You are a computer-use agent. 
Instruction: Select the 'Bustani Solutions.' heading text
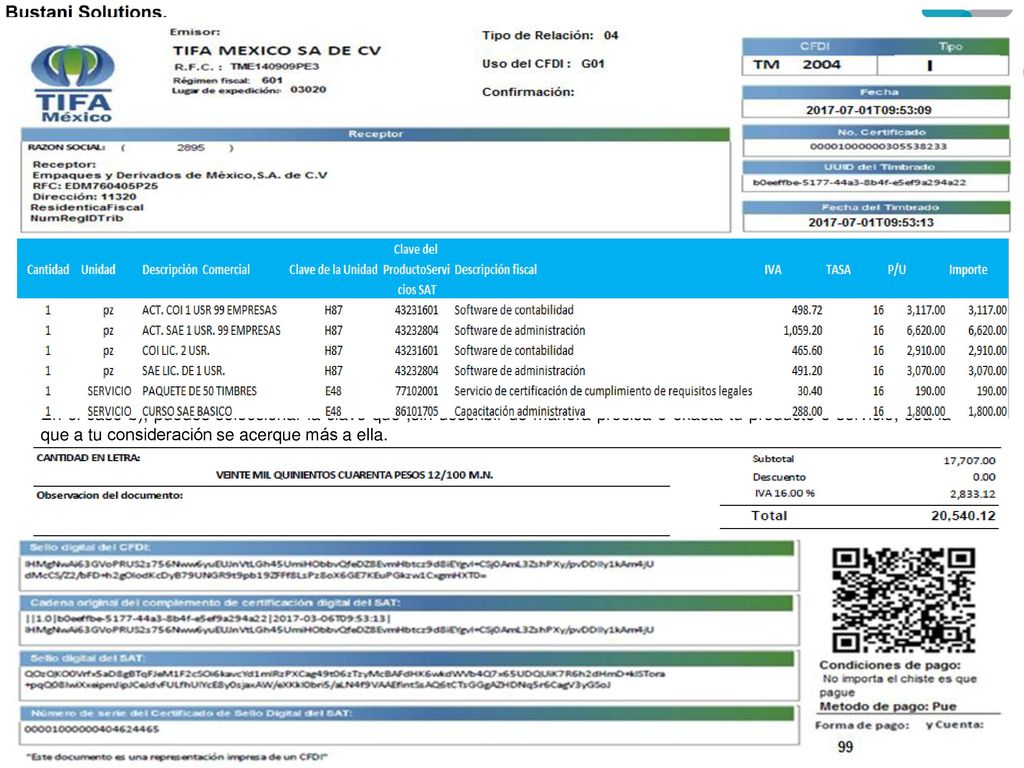86,10
